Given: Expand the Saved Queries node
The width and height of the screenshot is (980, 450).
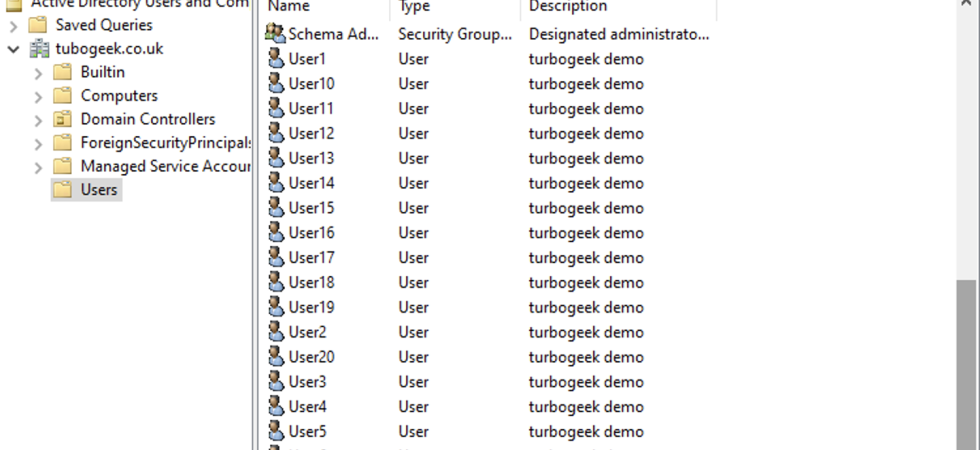Looking at the screenshot, I should point(13,26).
